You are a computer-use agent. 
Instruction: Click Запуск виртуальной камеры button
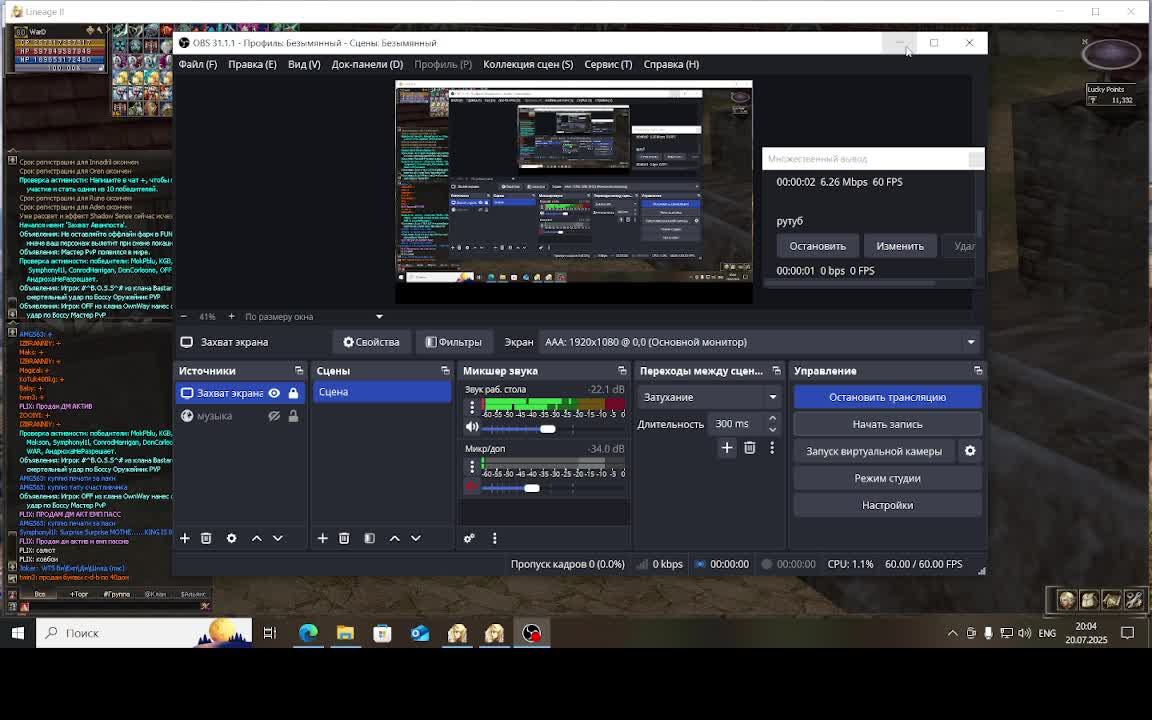[x=874, y=451]
